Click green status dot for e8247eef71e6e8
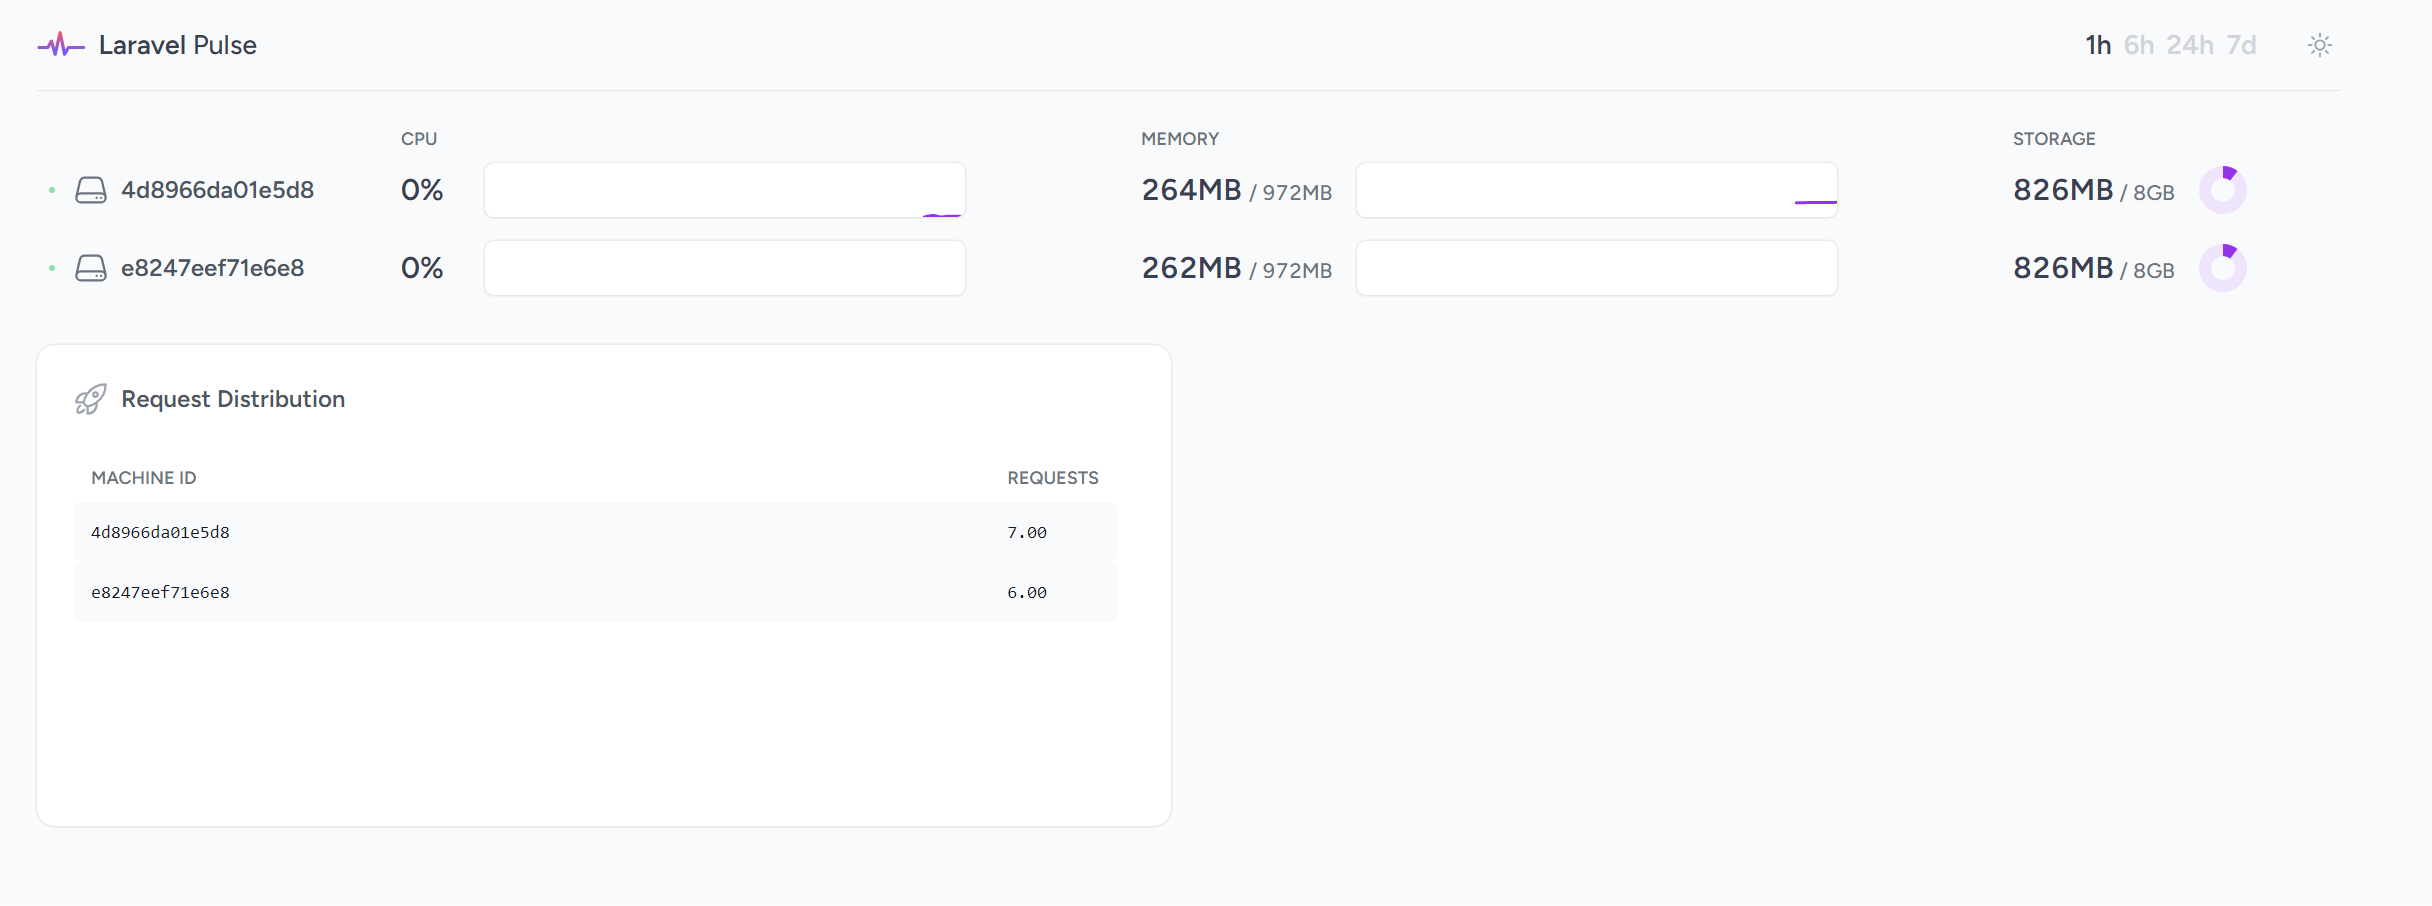Viewport: 2432px width, 906px height. click(52, 268)
